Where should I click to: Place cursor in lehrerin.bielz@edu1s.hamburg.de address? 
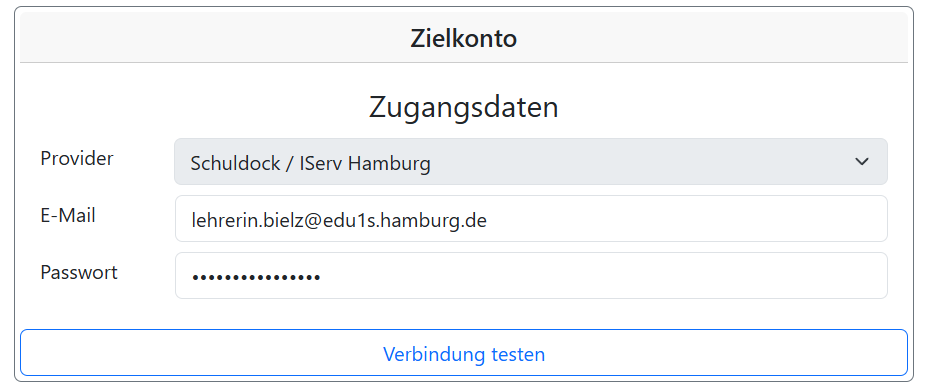(339, 220)
